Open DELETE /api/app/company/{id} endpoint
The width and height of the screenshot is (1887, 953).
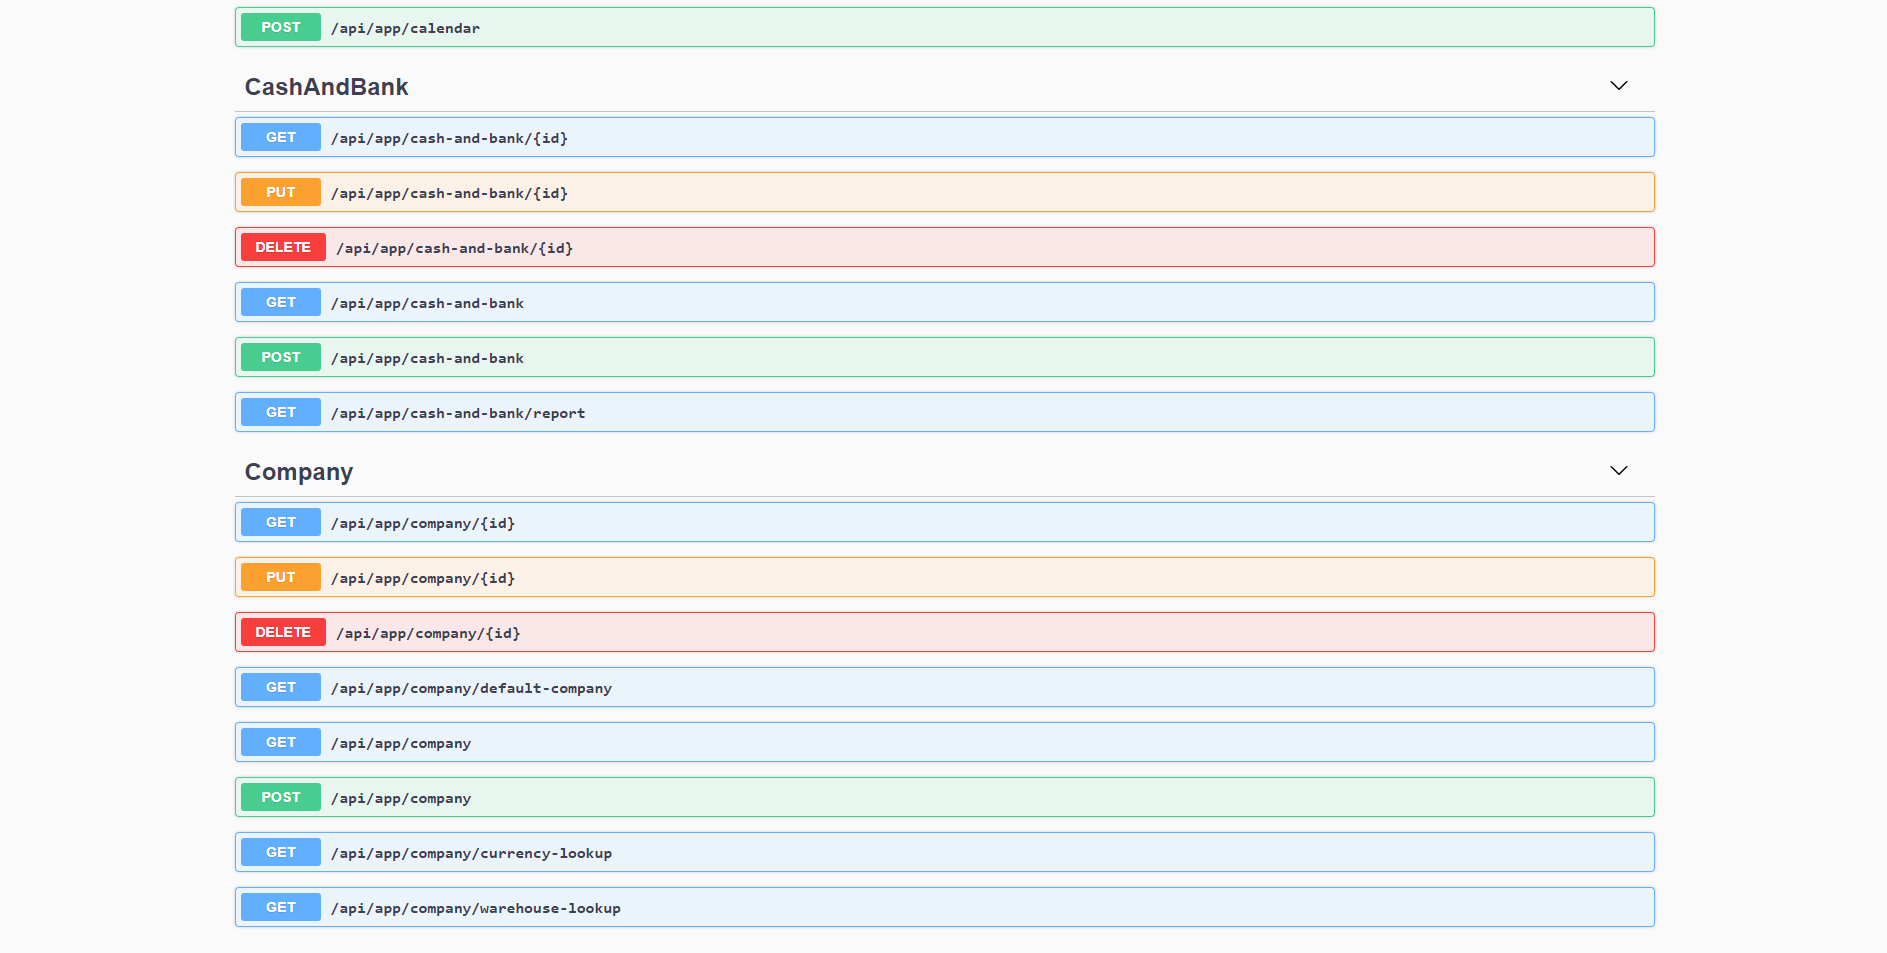[x=428, y=633]
